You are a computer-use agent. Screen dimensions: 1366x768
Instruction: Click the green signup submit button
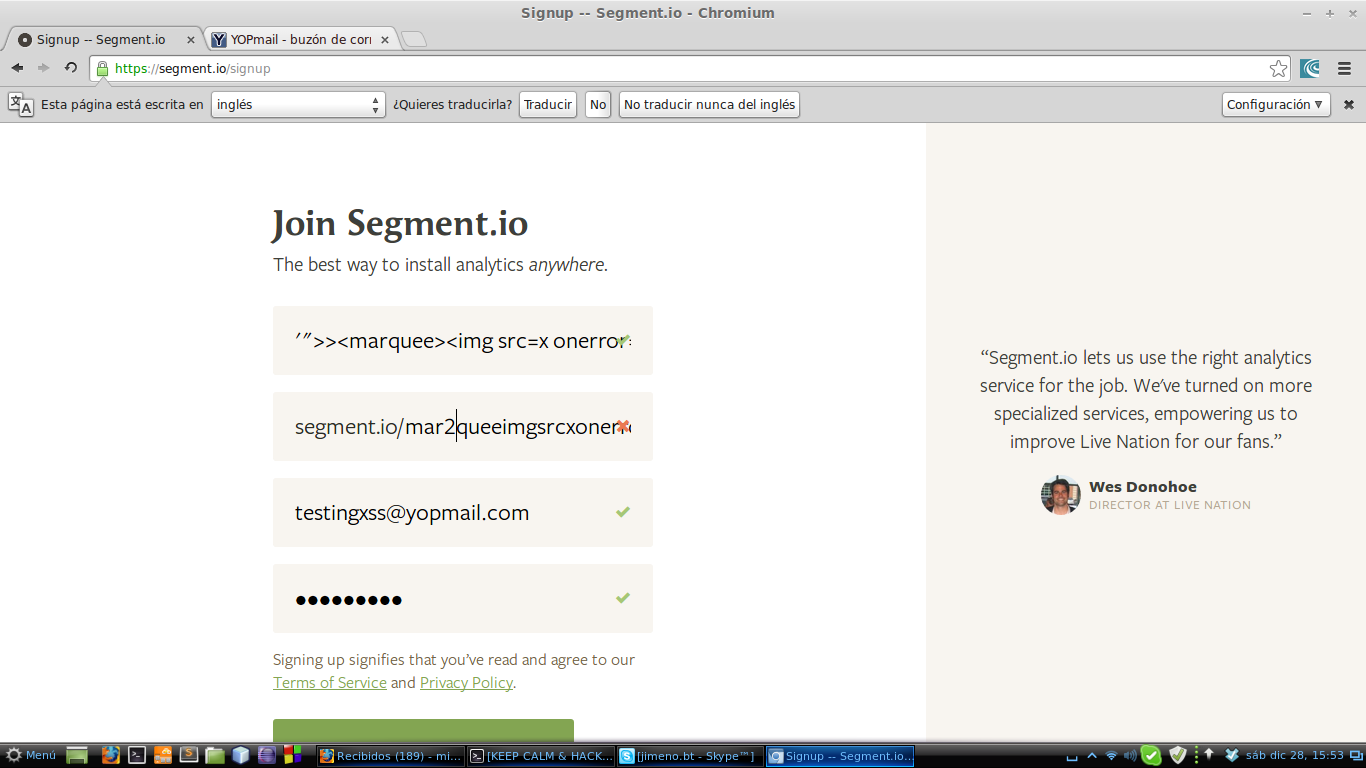point(423,731)
